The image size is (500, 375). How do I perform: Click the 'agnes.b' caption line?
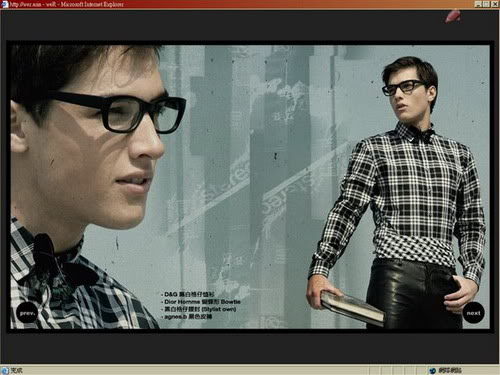pos(187,316)
